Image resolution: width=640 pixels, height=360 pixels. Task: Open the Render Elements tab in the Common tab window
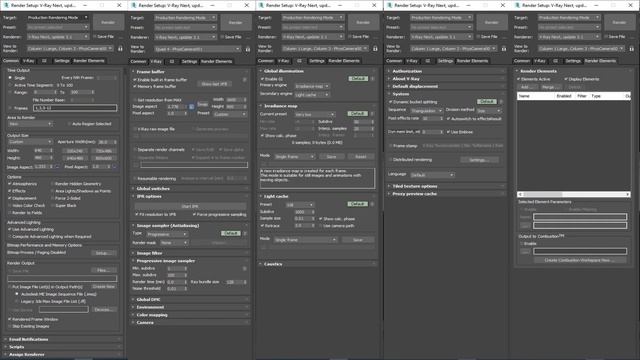[x=89, y=60]
